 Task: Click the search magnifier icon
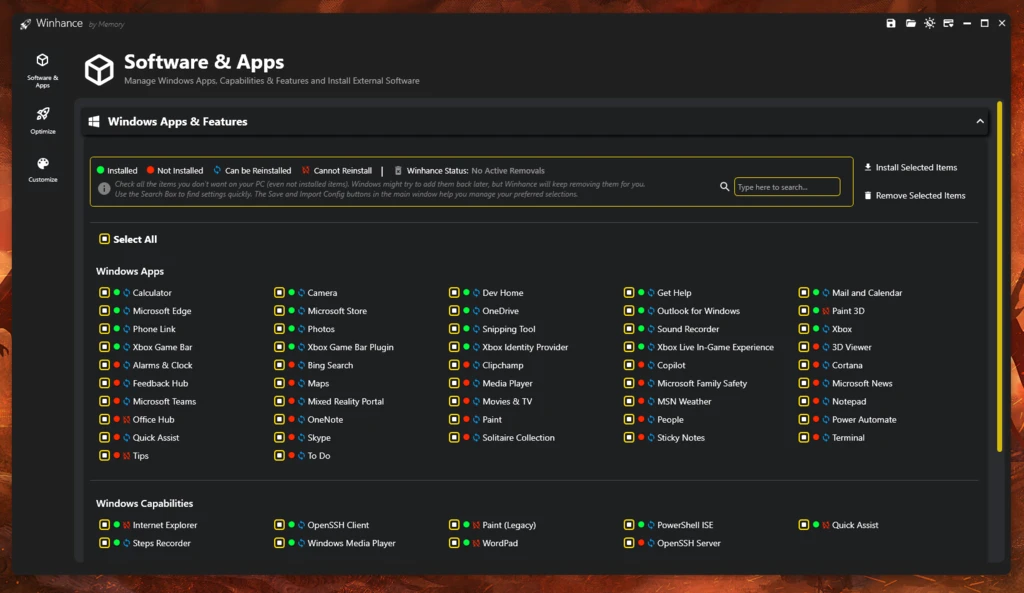click(x=724, y=187)
